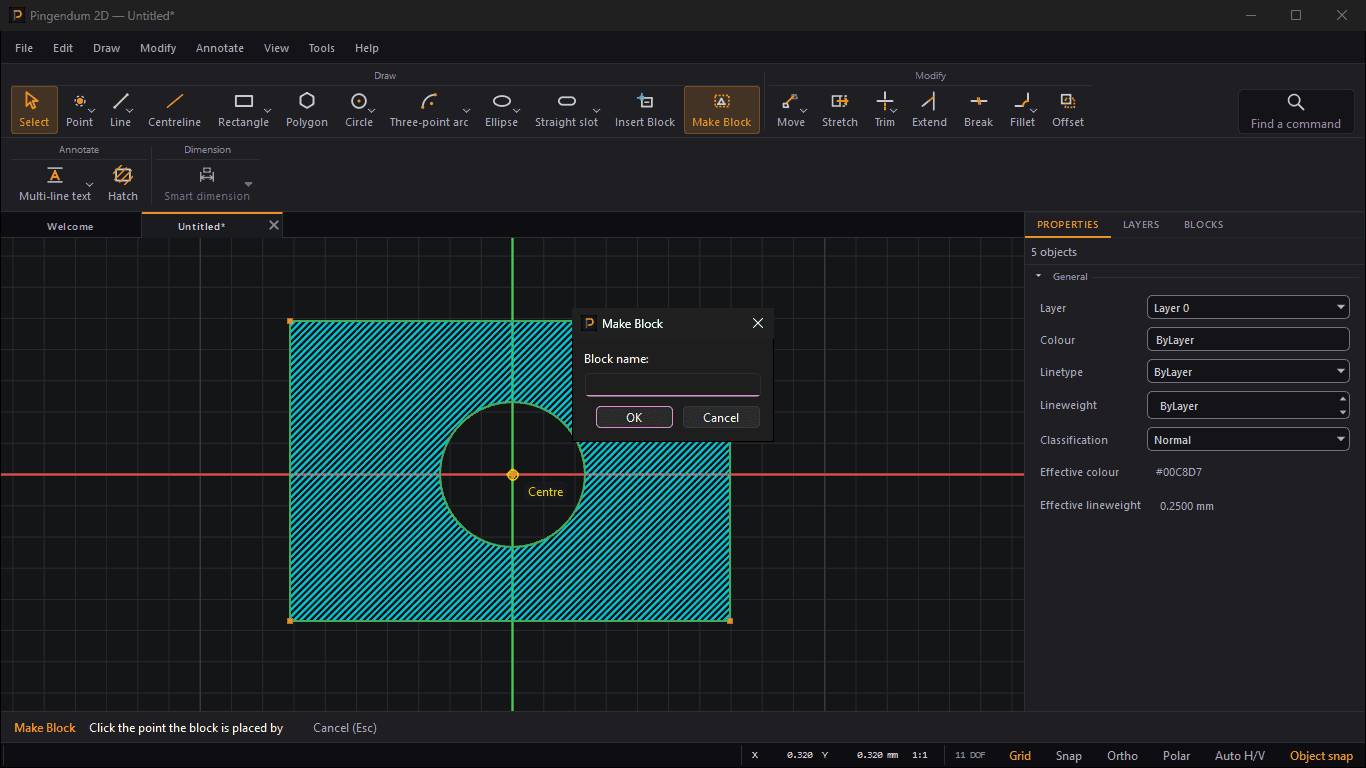
Task: Toggle Grid display in status bar
Action: pos(1020,756)
